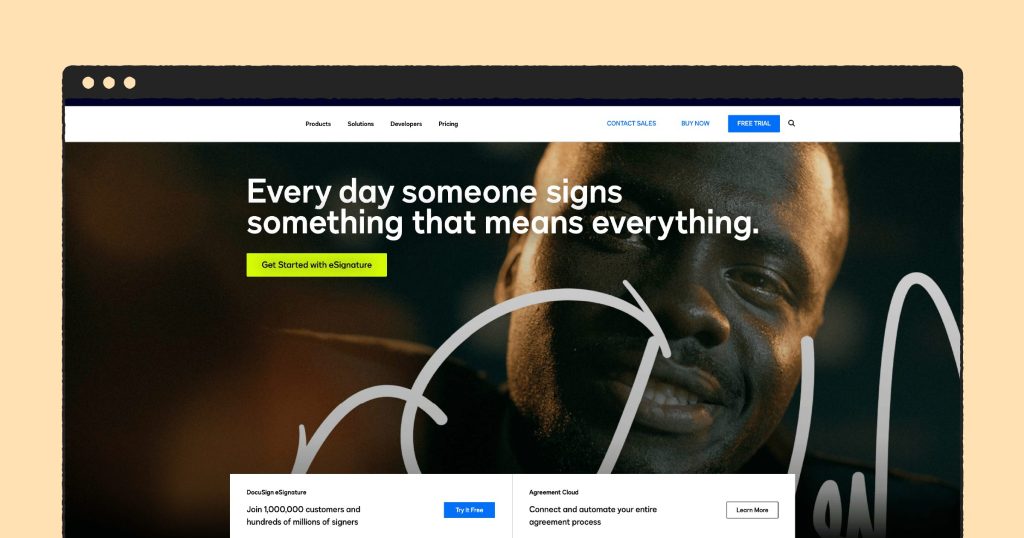Click the search magnifier icon

pyautogui.click(x=792, y=123)
